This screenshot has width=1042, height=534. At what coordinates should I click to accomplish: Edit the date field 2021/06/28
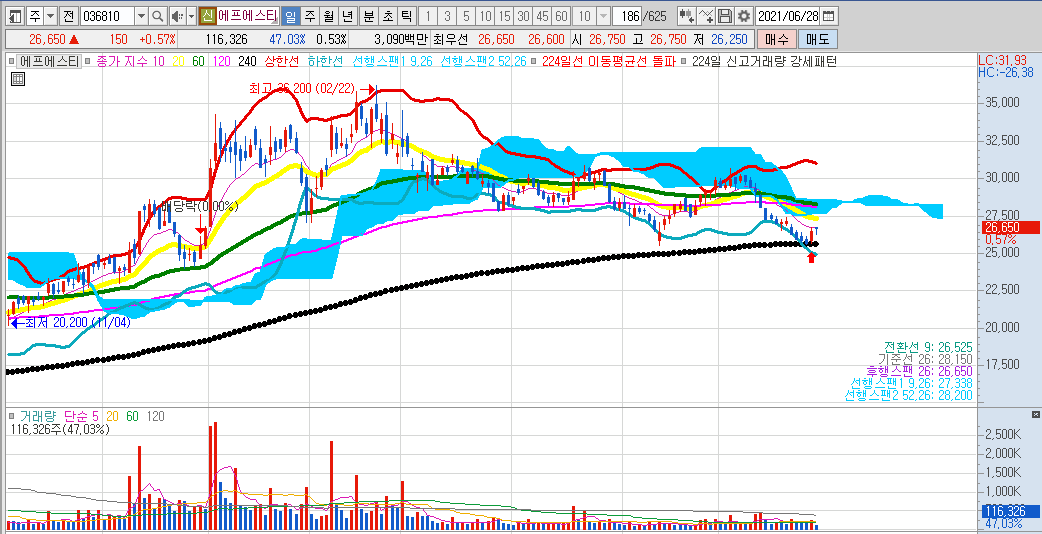tap(789, 16)
